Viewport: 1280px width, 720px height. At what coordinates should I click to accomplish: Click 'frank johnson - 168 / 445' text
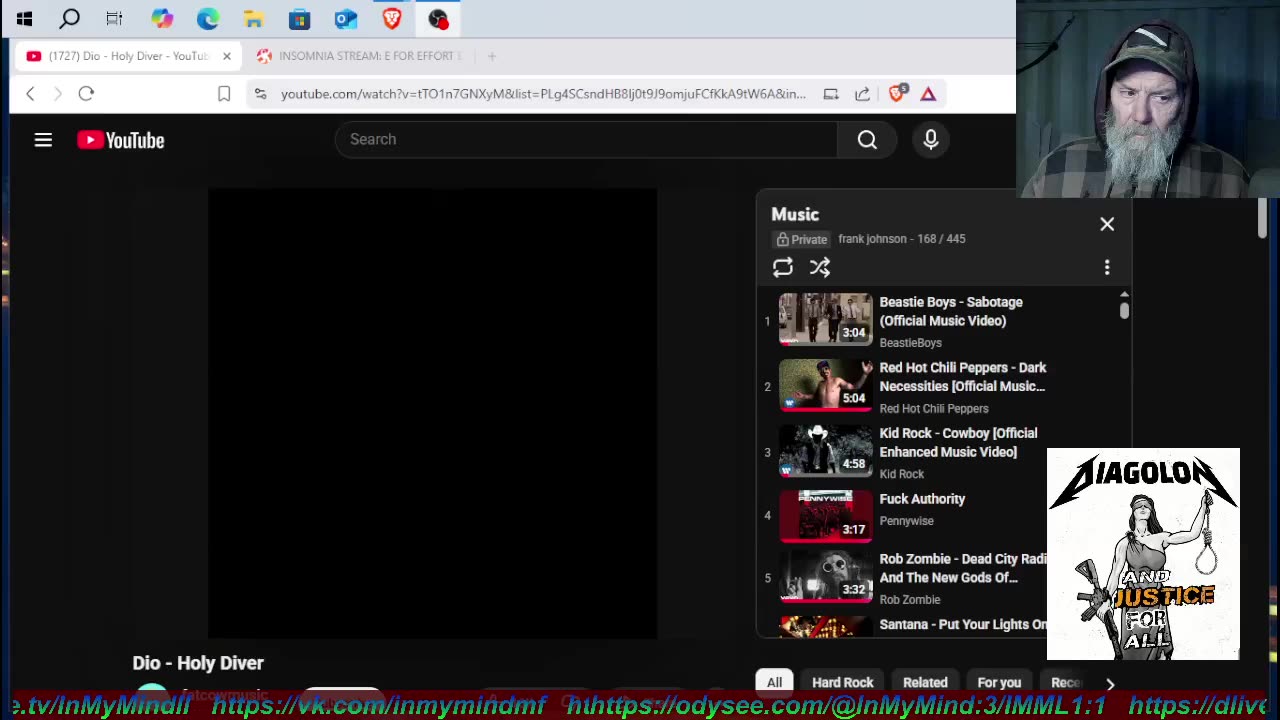[x=902, y=239]
